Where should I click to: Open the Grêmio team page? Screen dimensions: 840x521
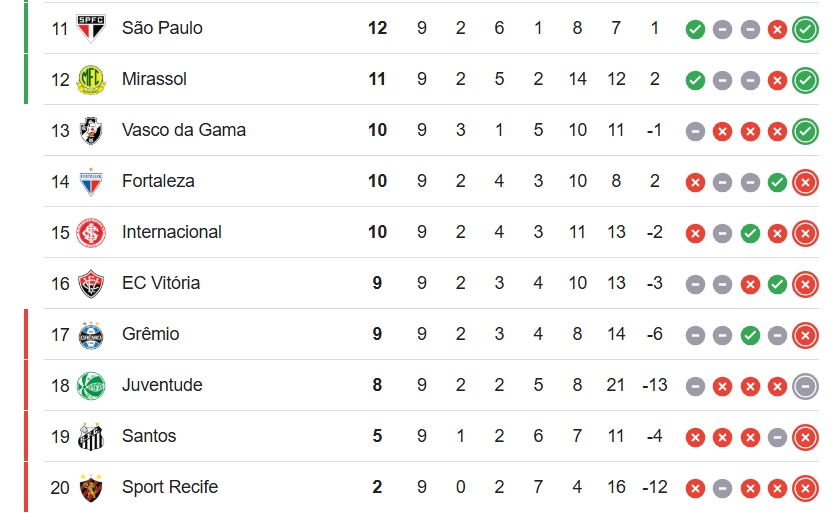(151, 334)
